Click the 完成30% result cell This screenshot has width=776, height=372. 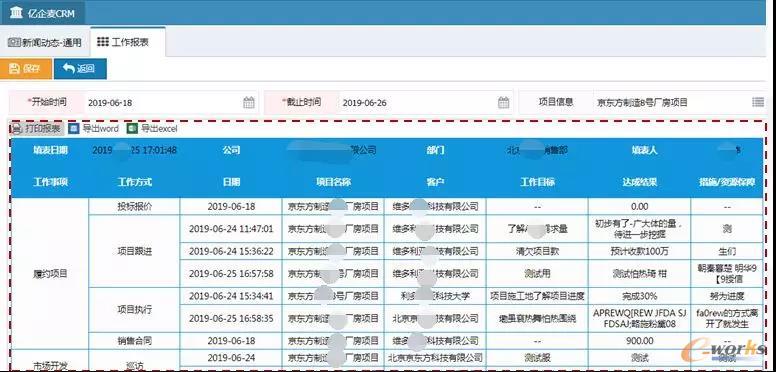[639, 296]
